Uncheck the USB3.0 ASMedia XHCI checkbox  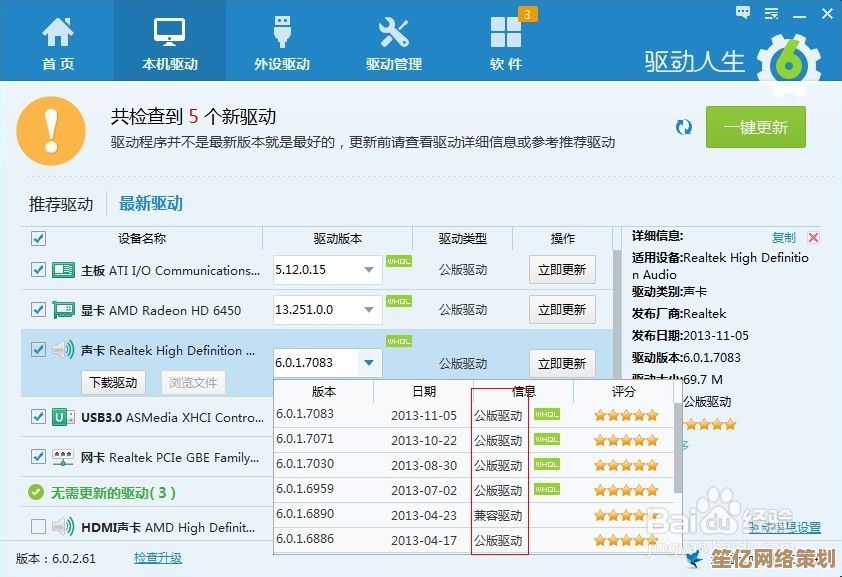coord(38,417)
